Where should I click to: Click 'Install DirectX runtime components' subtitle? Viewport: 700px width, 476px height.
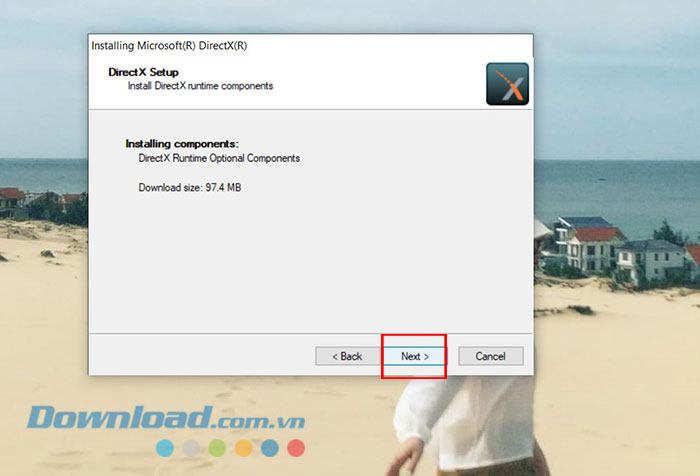(200, 86)
